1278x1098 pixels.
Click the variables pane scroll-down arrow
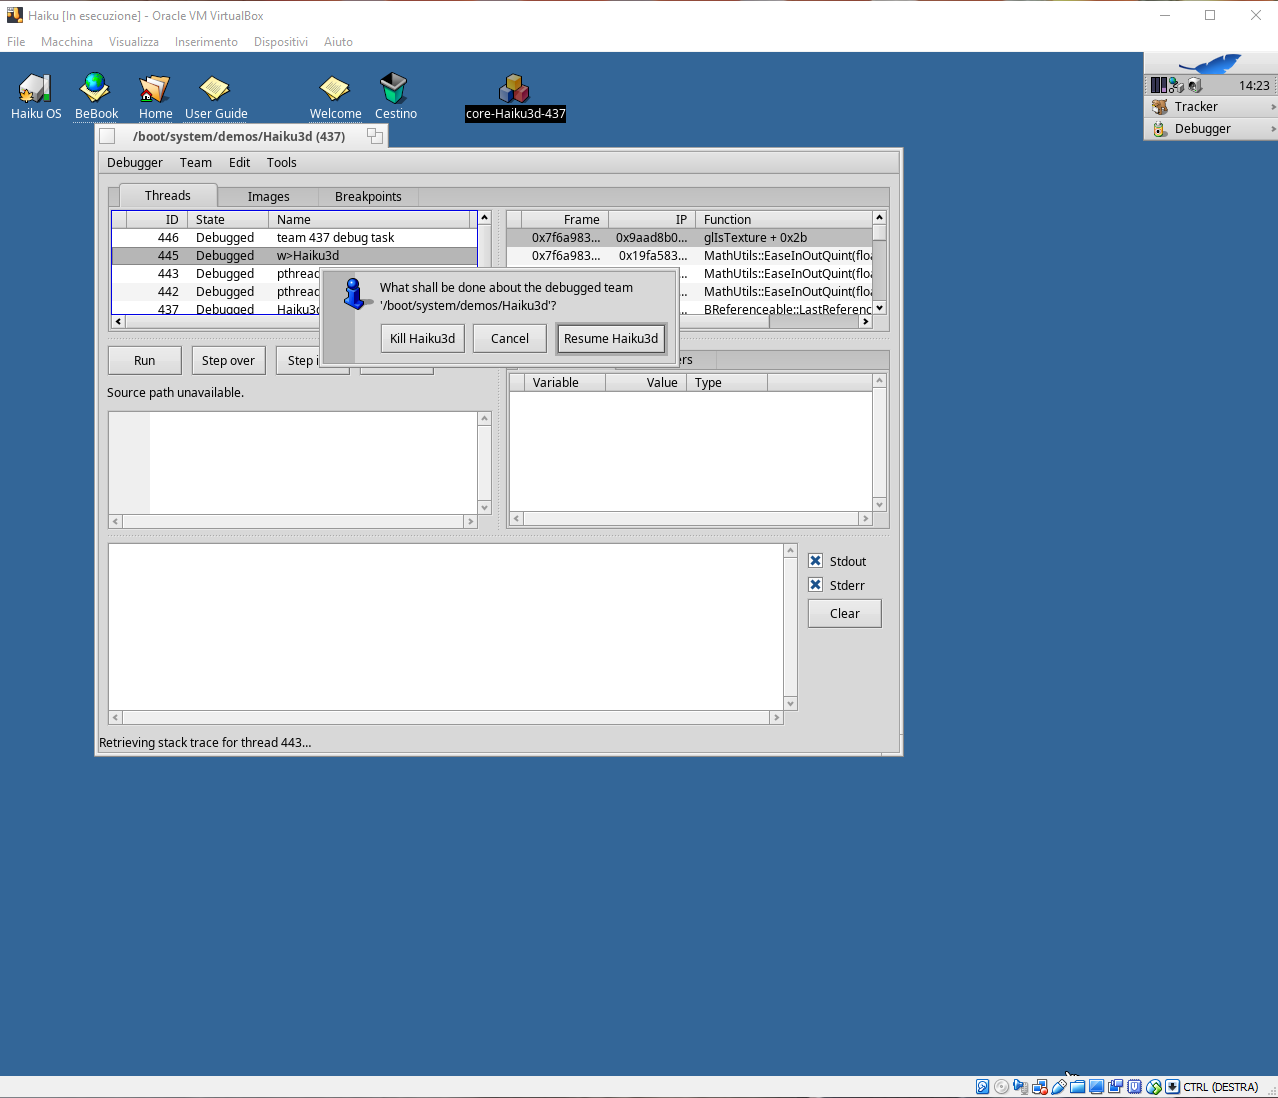pyautogui.click(x=880, y=505)
